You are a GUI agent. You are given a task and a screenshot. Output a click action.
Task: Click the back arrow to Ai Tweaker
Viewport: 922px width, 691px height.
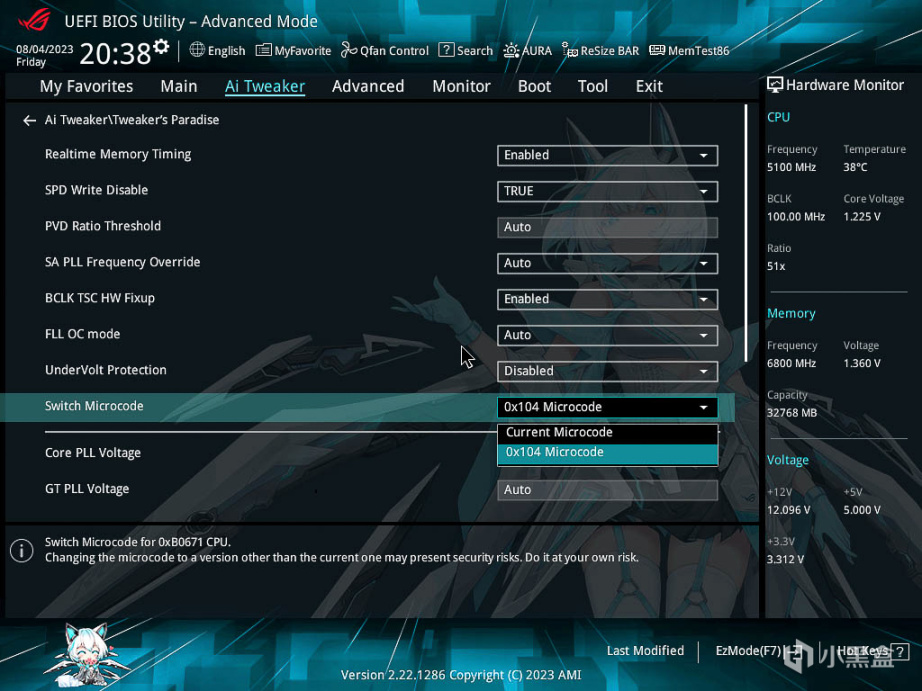tap(29, 121)
